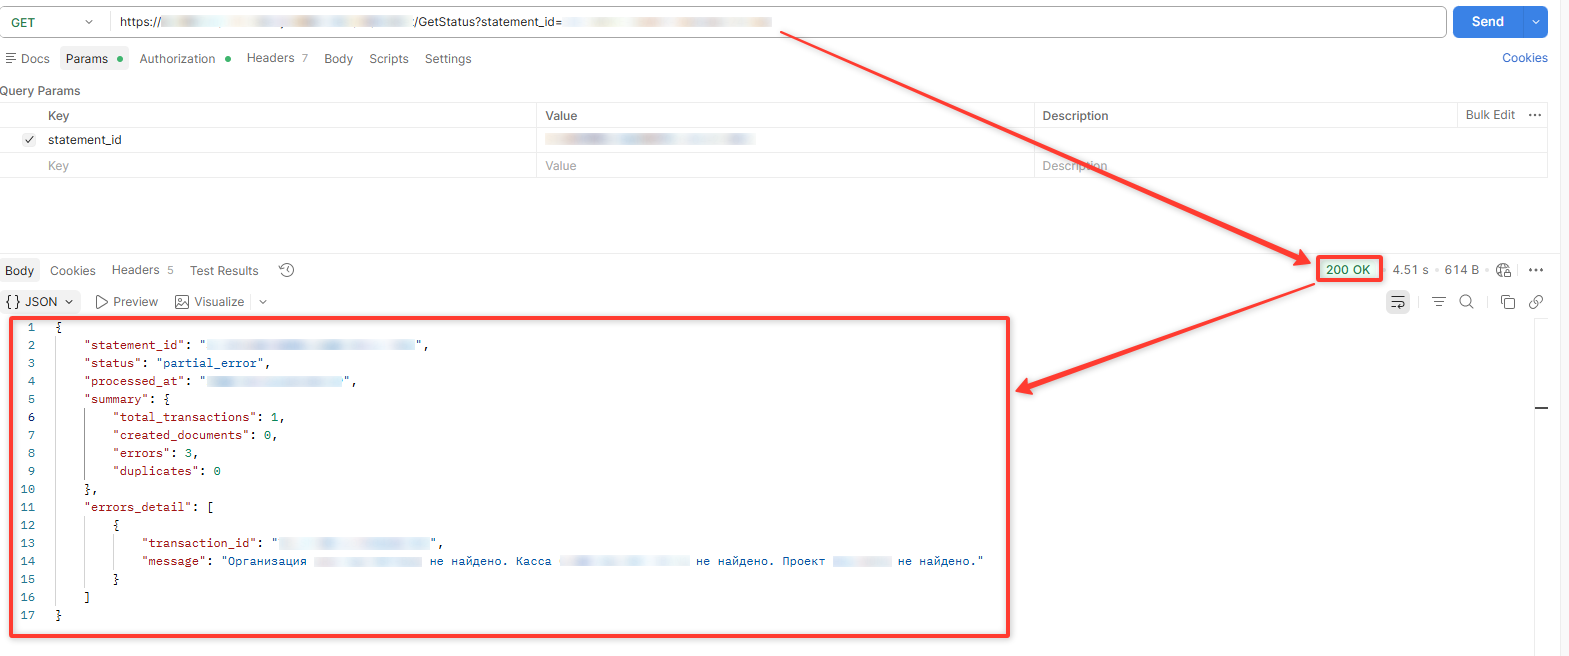This screenshot has width=1569, height=656.
Task: Click Bulk Edit for query params
Action: [x=1490, y=115]
